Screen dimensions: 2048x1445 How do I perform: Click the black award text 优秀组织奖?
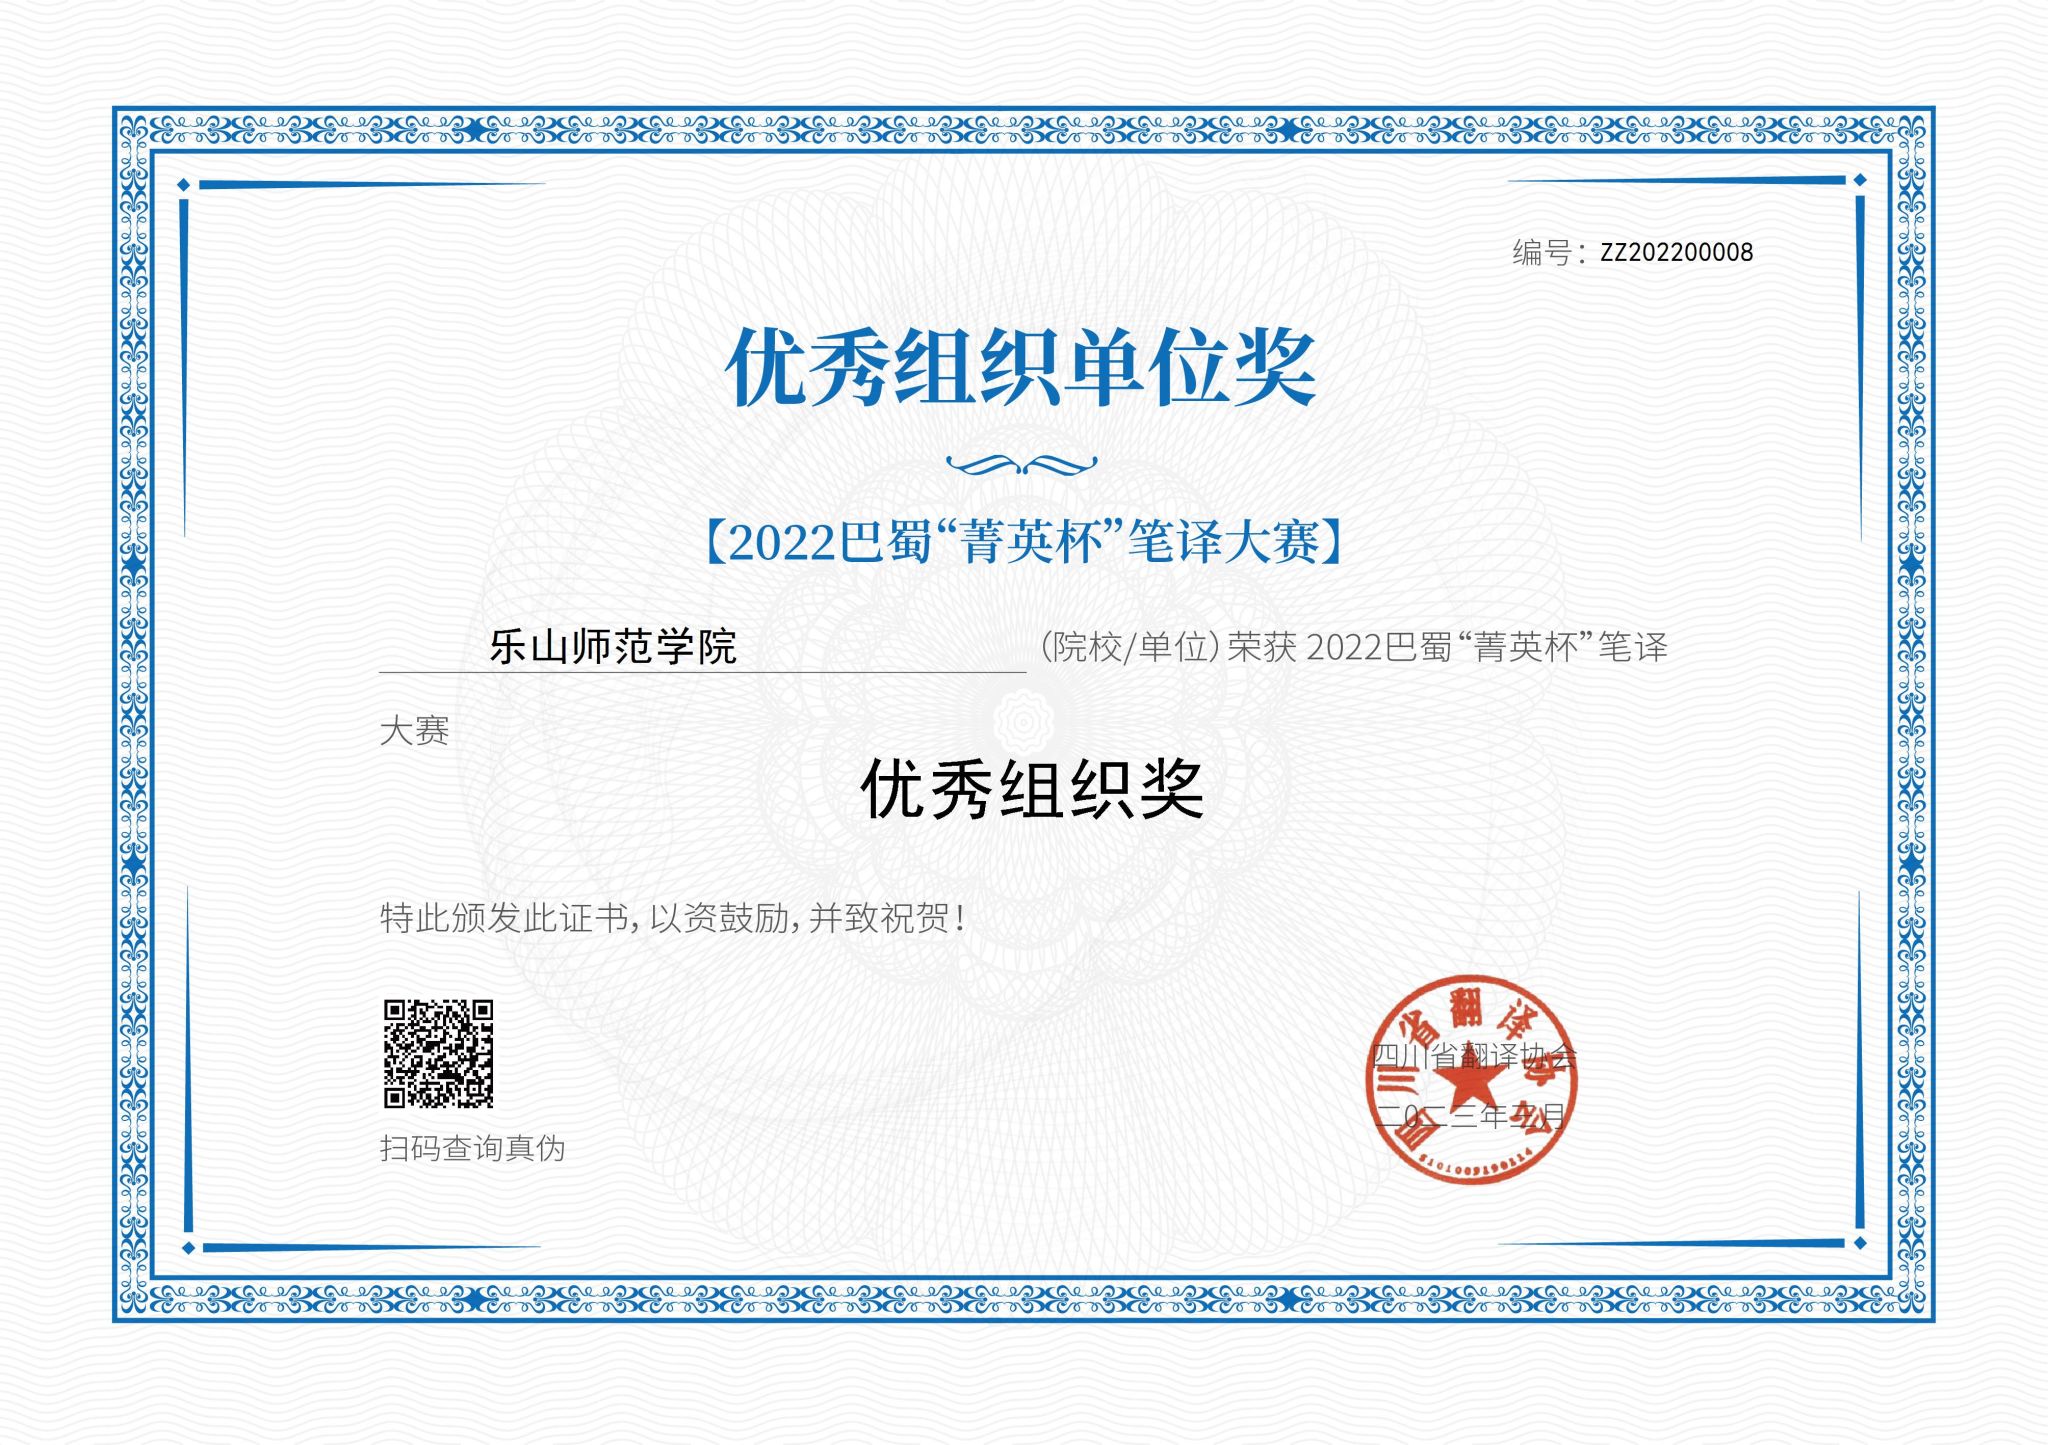click(x=1031, y=790)
